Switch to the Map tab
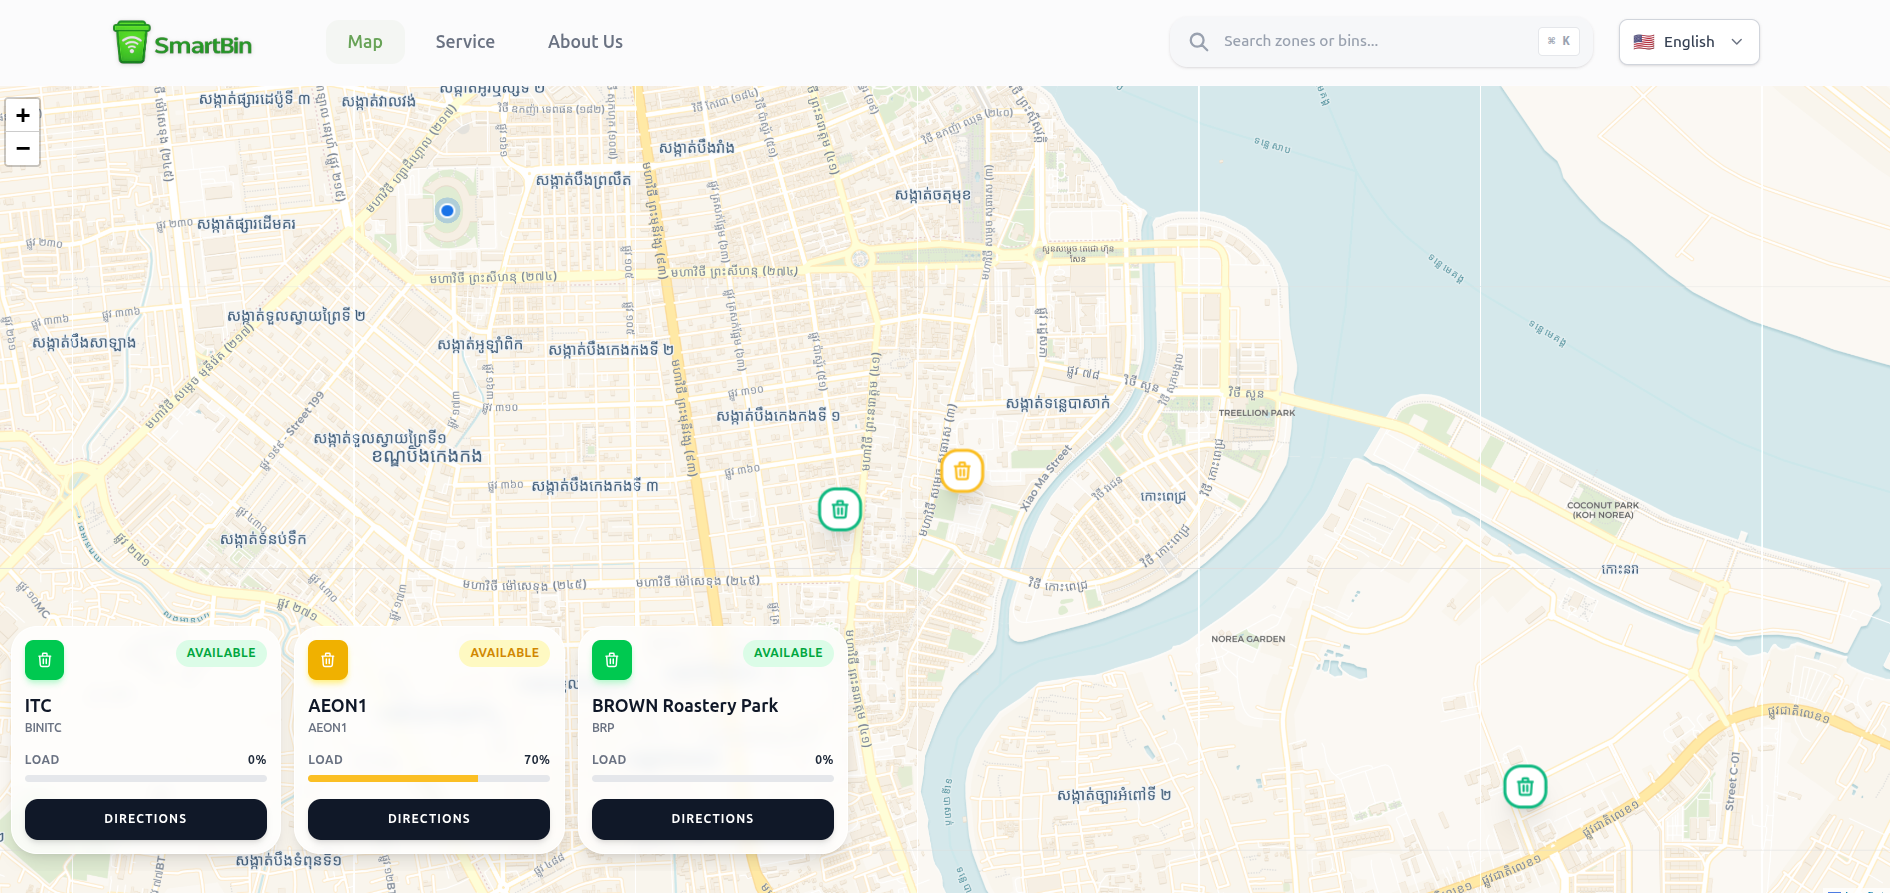Image resolution: width=1890 pixels, height=893 pixels. 365,42
